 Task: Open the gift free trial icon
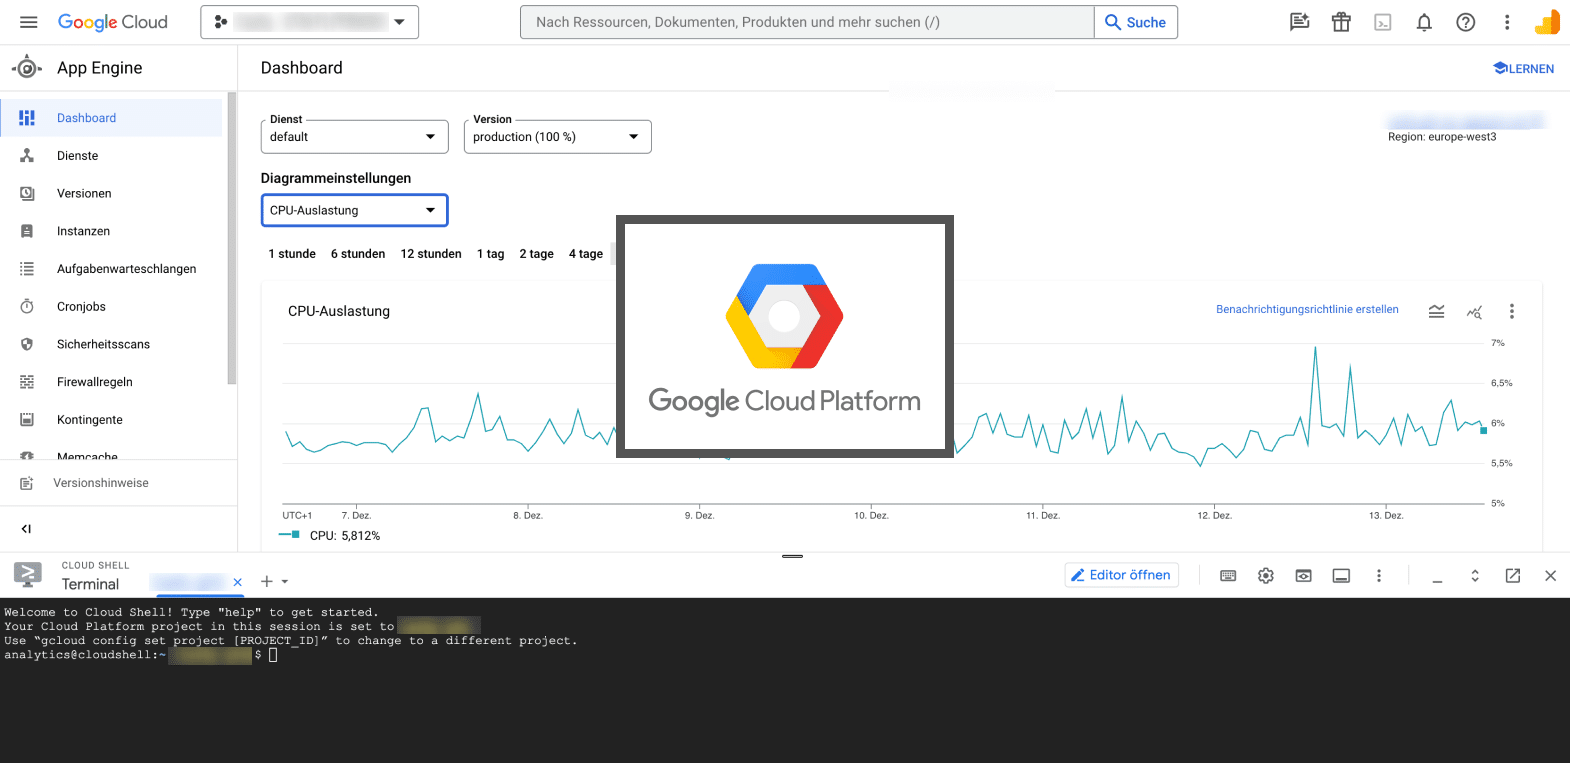point(1341,22)
